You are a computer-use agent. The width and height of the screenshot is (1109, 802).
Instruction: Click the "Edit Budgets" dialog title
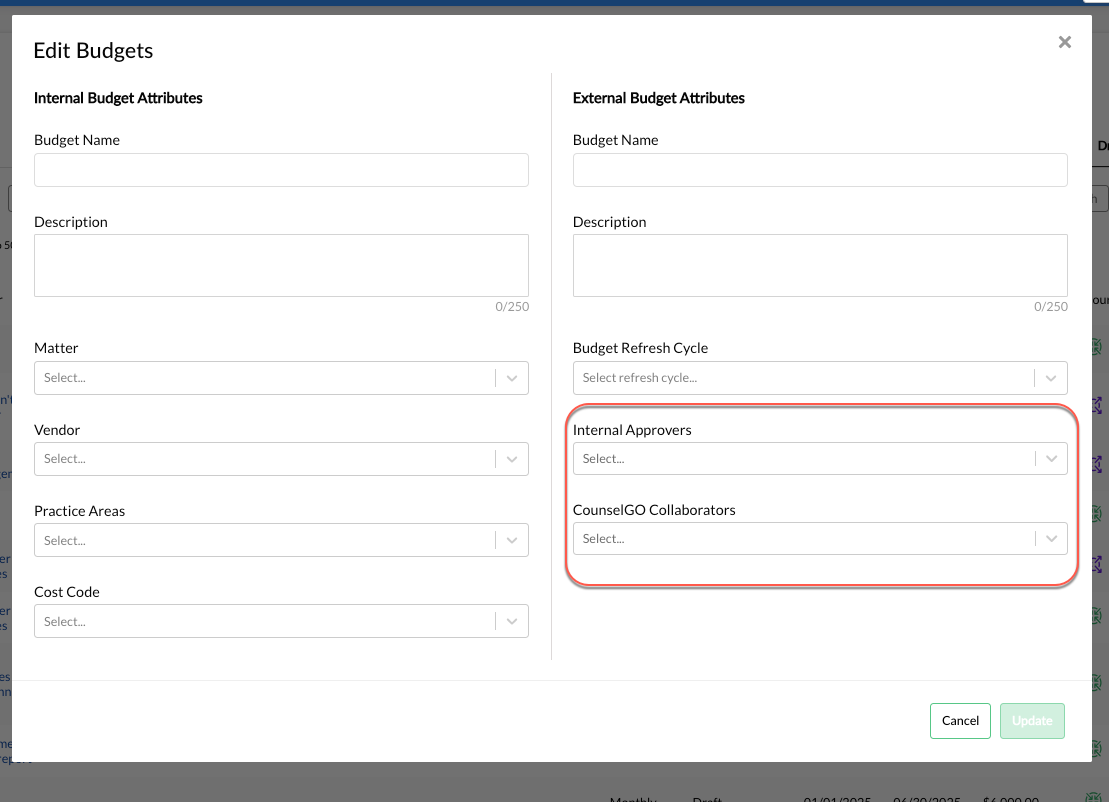click(93, 50)
